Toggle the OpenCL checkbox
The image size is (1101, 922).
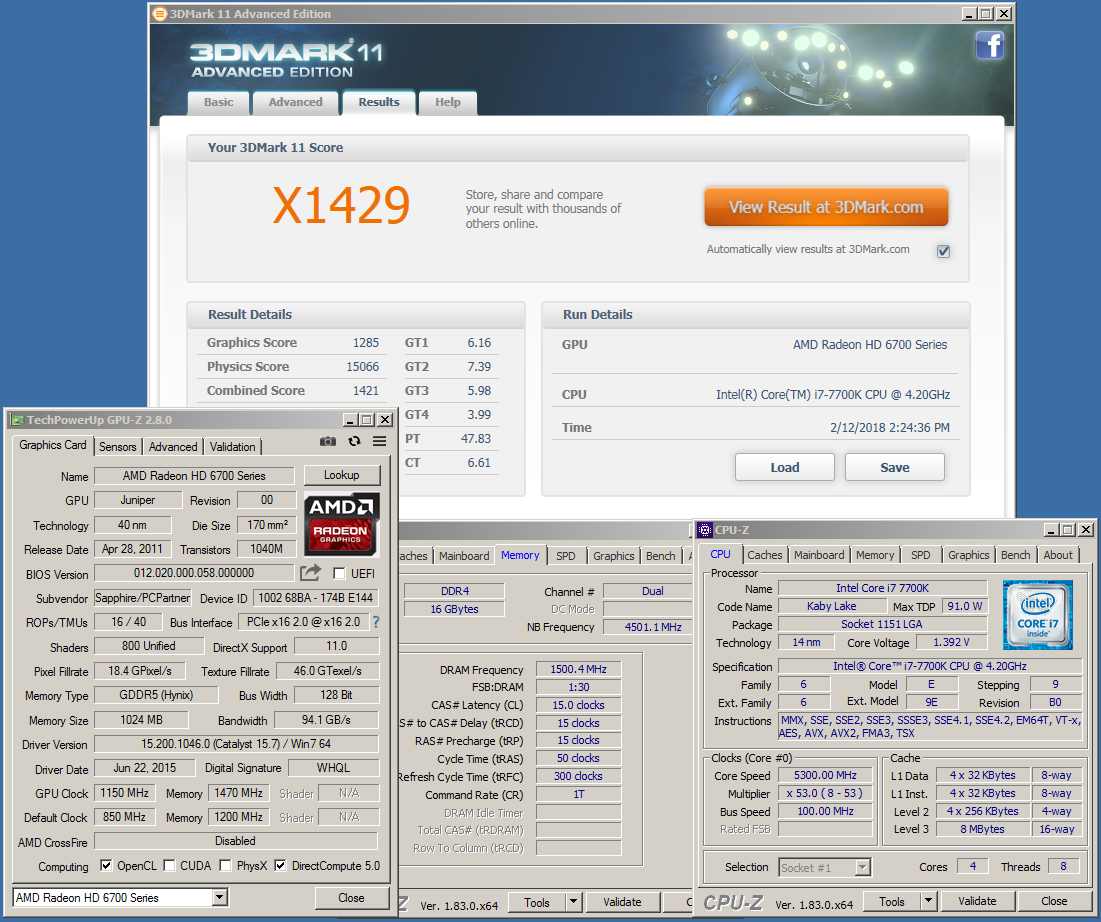click(x=106, y=865)
